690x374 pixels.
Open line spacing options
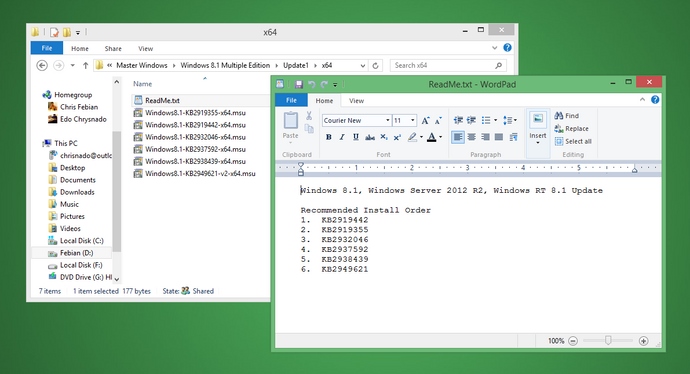point(510,120)
